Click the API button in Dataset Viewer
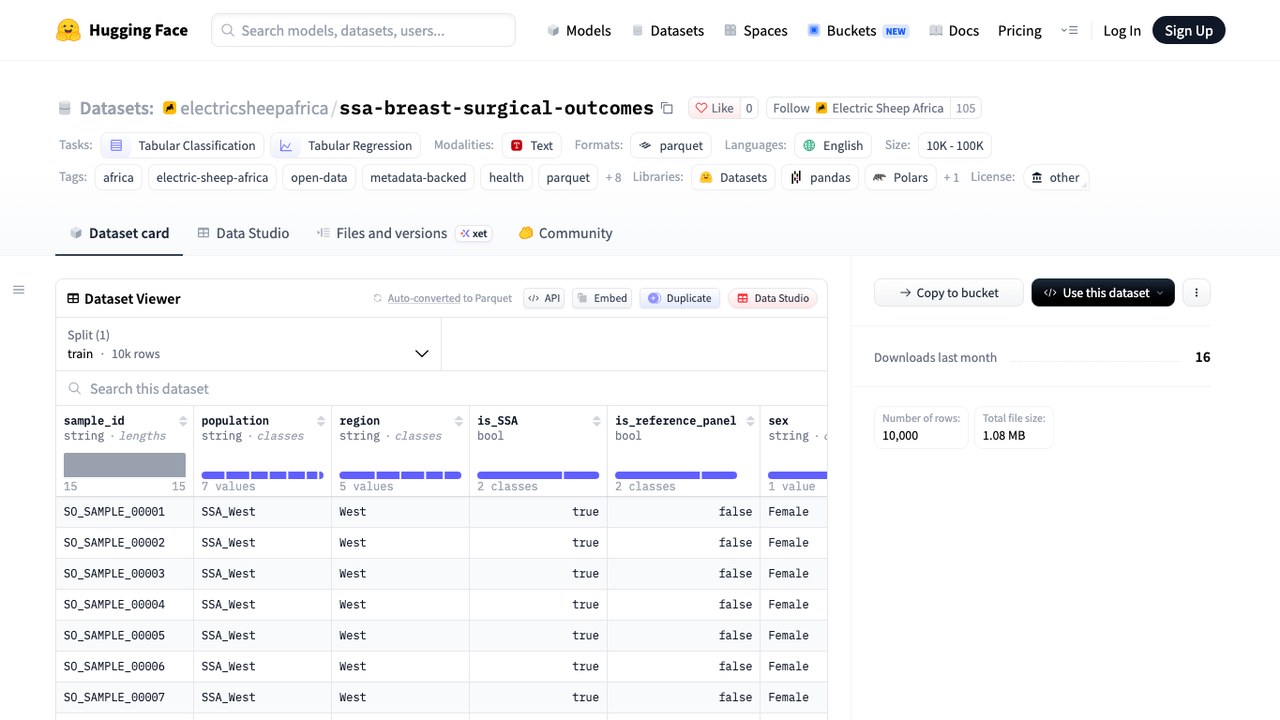This screenshot has width=1280, height=720. point(544,298)
